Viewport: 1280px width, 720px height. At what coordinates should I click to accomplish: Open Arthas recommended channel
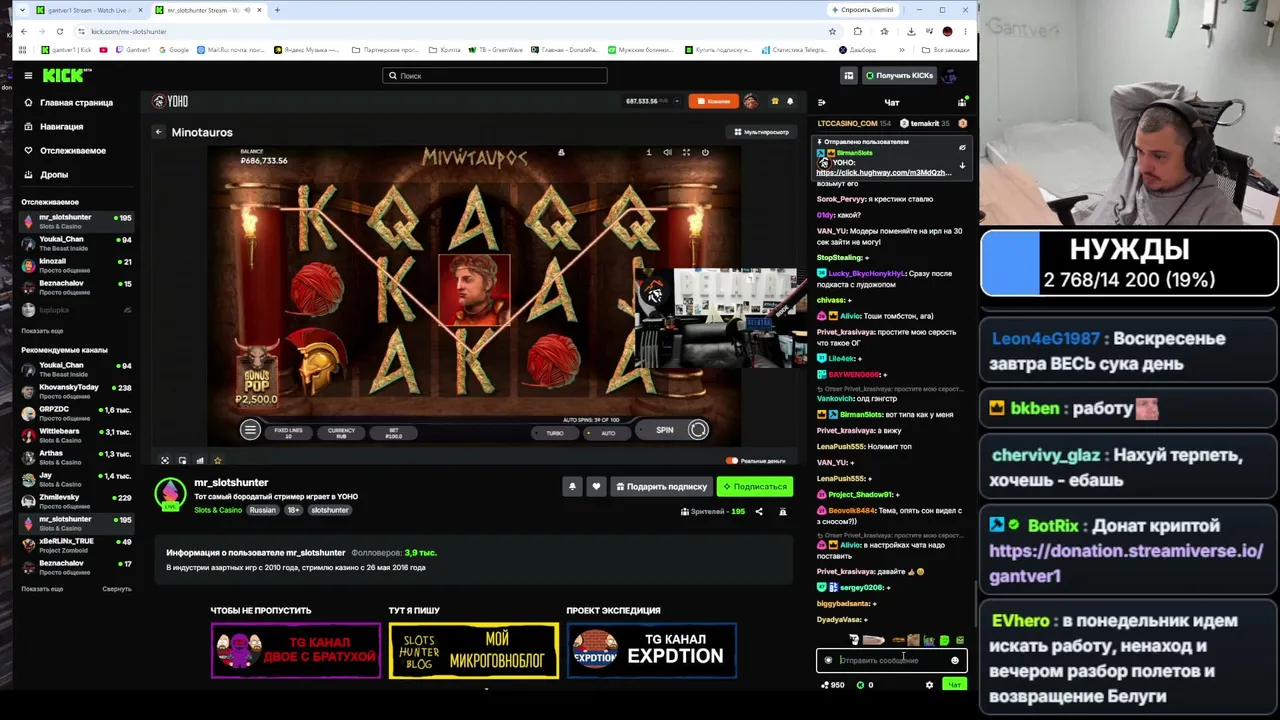(x=77, y=457)
